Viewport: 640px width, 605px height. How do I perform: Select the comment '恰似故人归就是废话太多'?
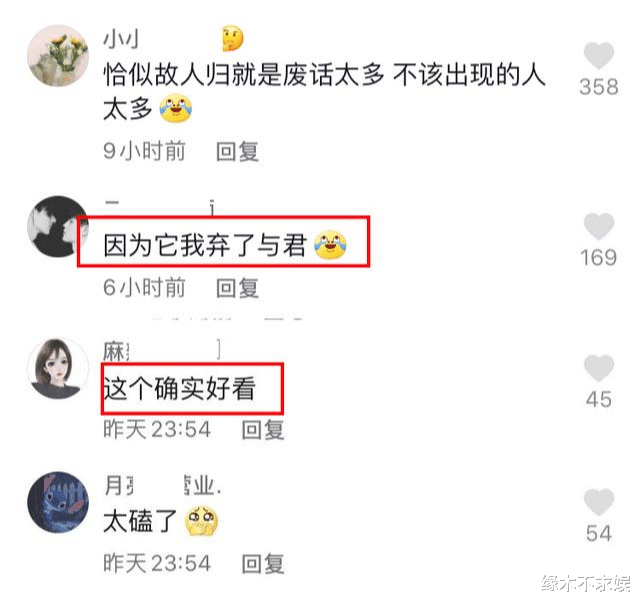[x=324, y=92]
